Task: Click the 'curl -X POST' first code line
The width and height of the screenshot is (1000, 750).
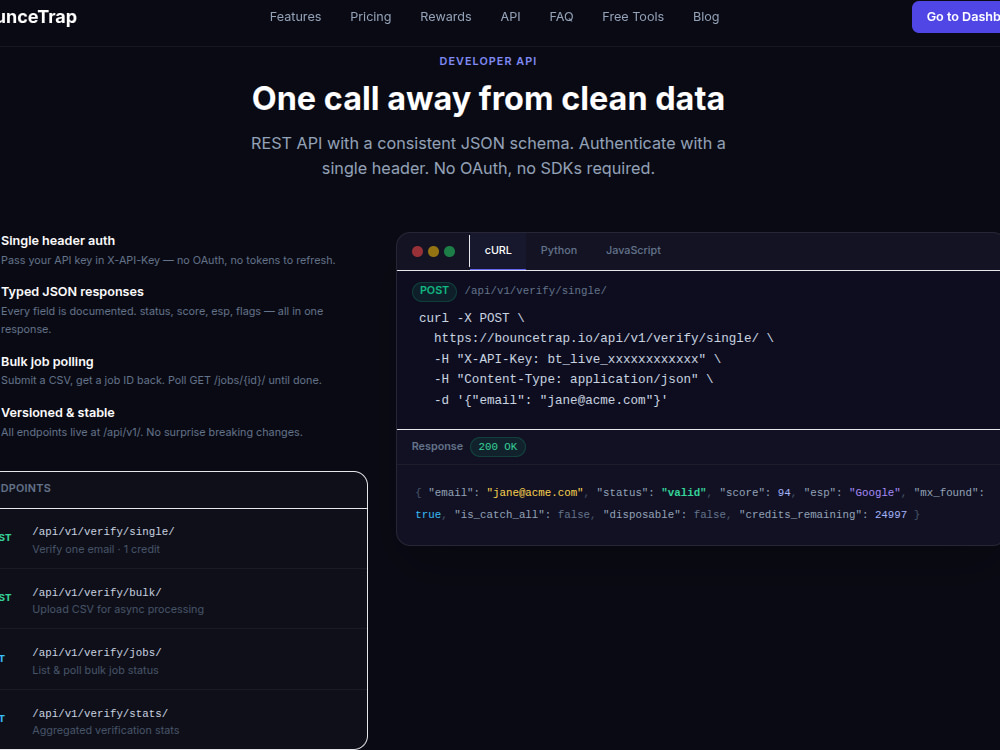Action: point(471,318)
